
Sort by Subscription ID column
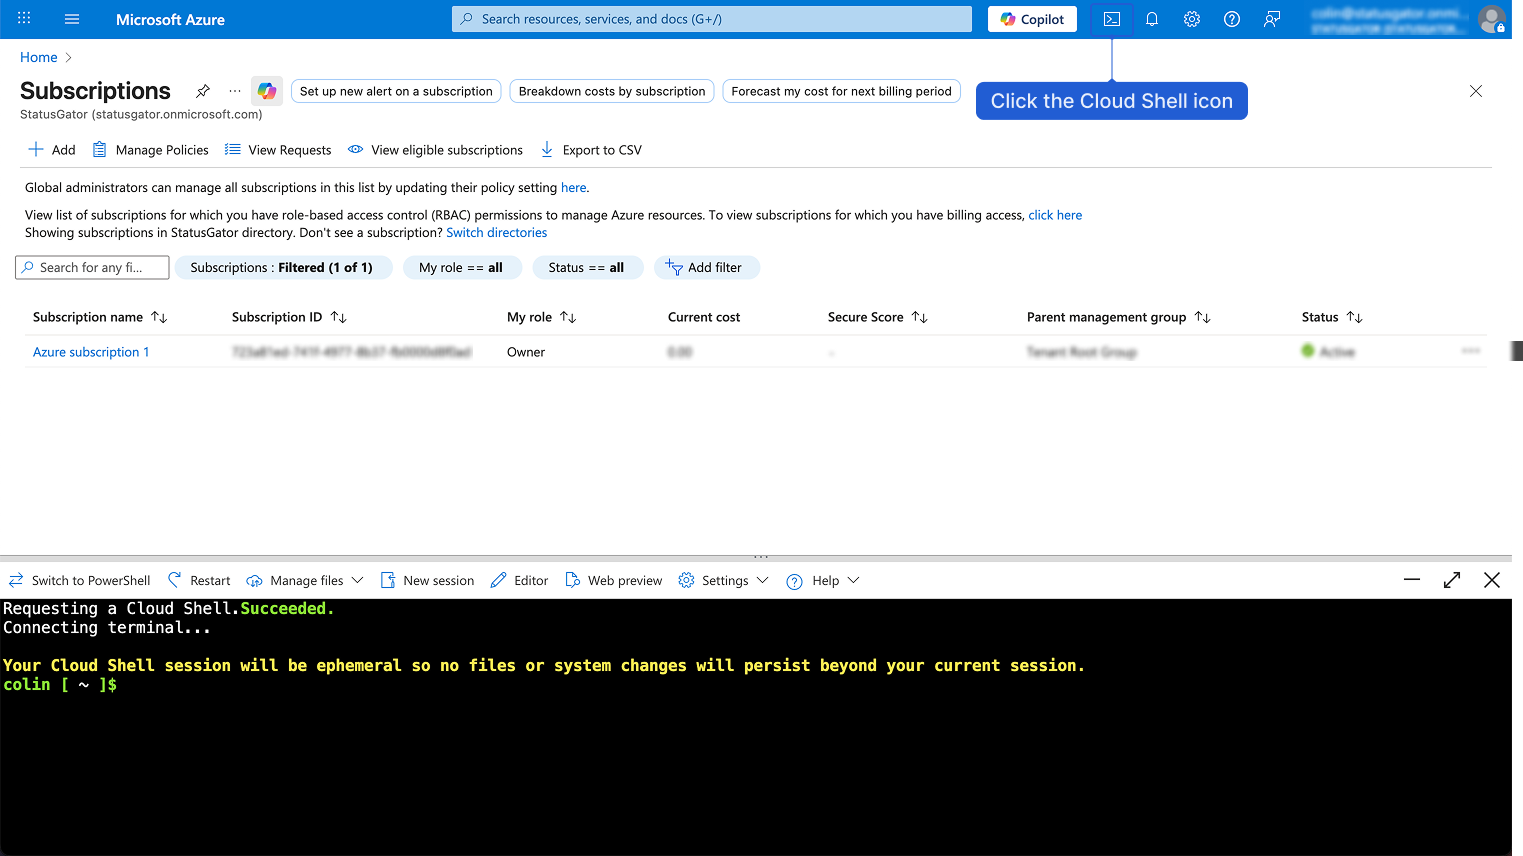pos(289,317)
